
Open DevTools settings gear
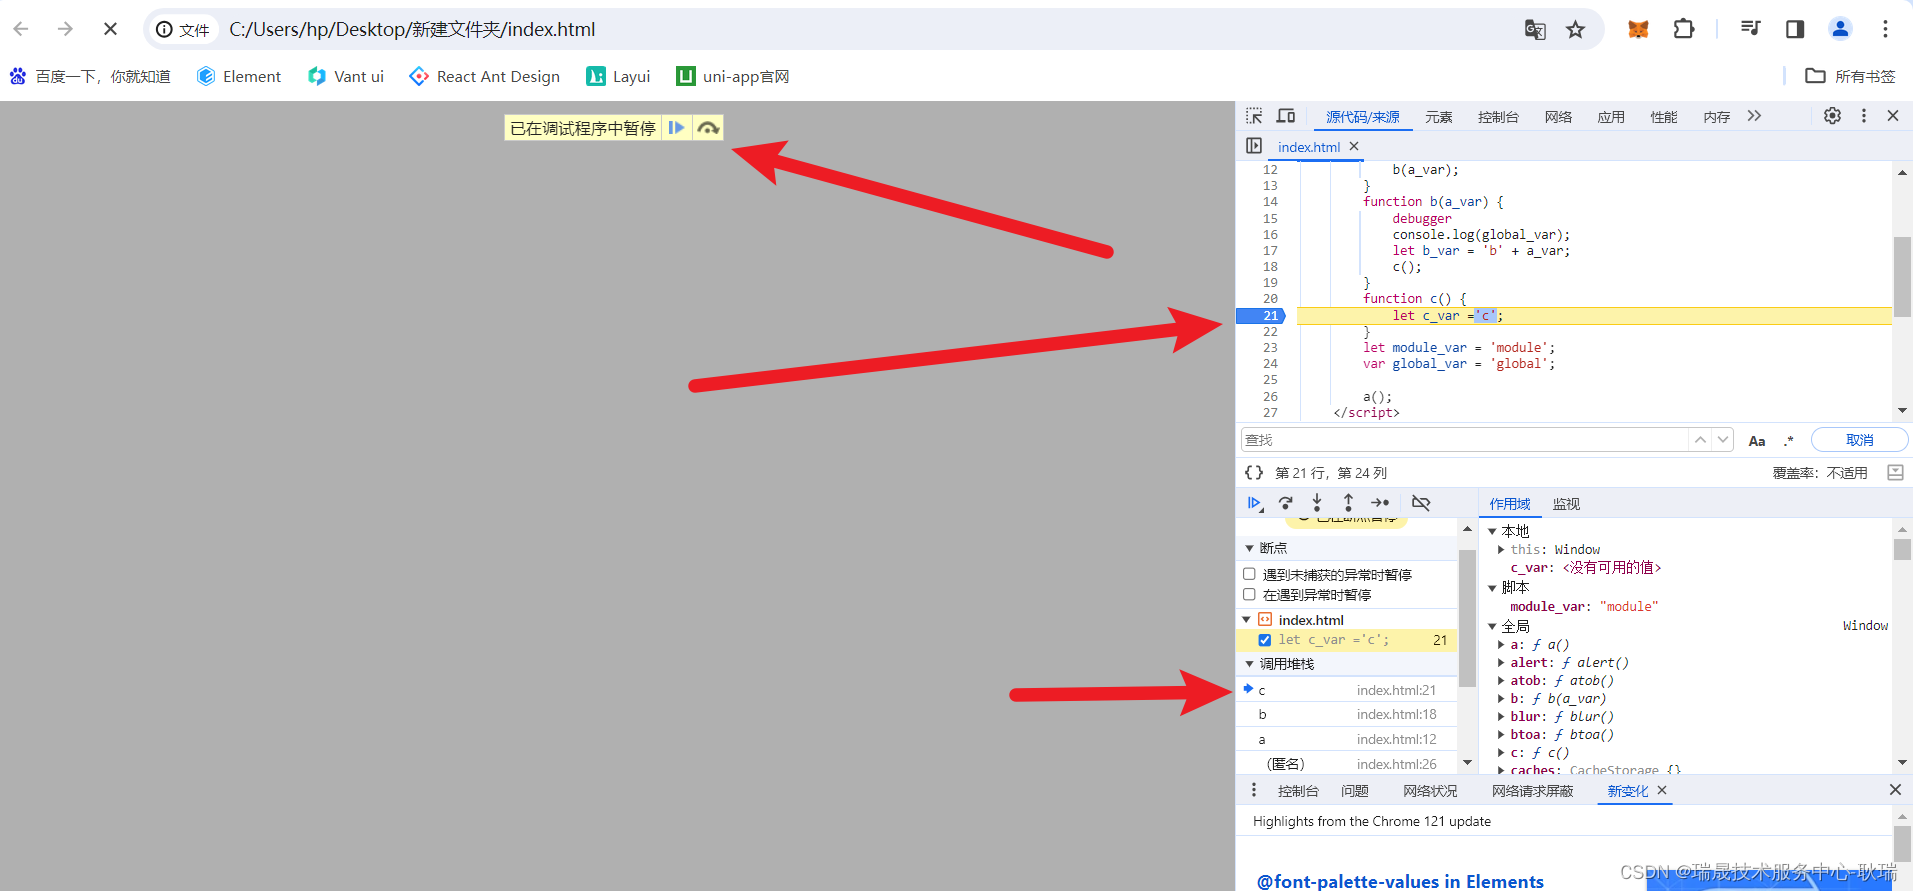pyautogui.click(x=1832, y=116)
